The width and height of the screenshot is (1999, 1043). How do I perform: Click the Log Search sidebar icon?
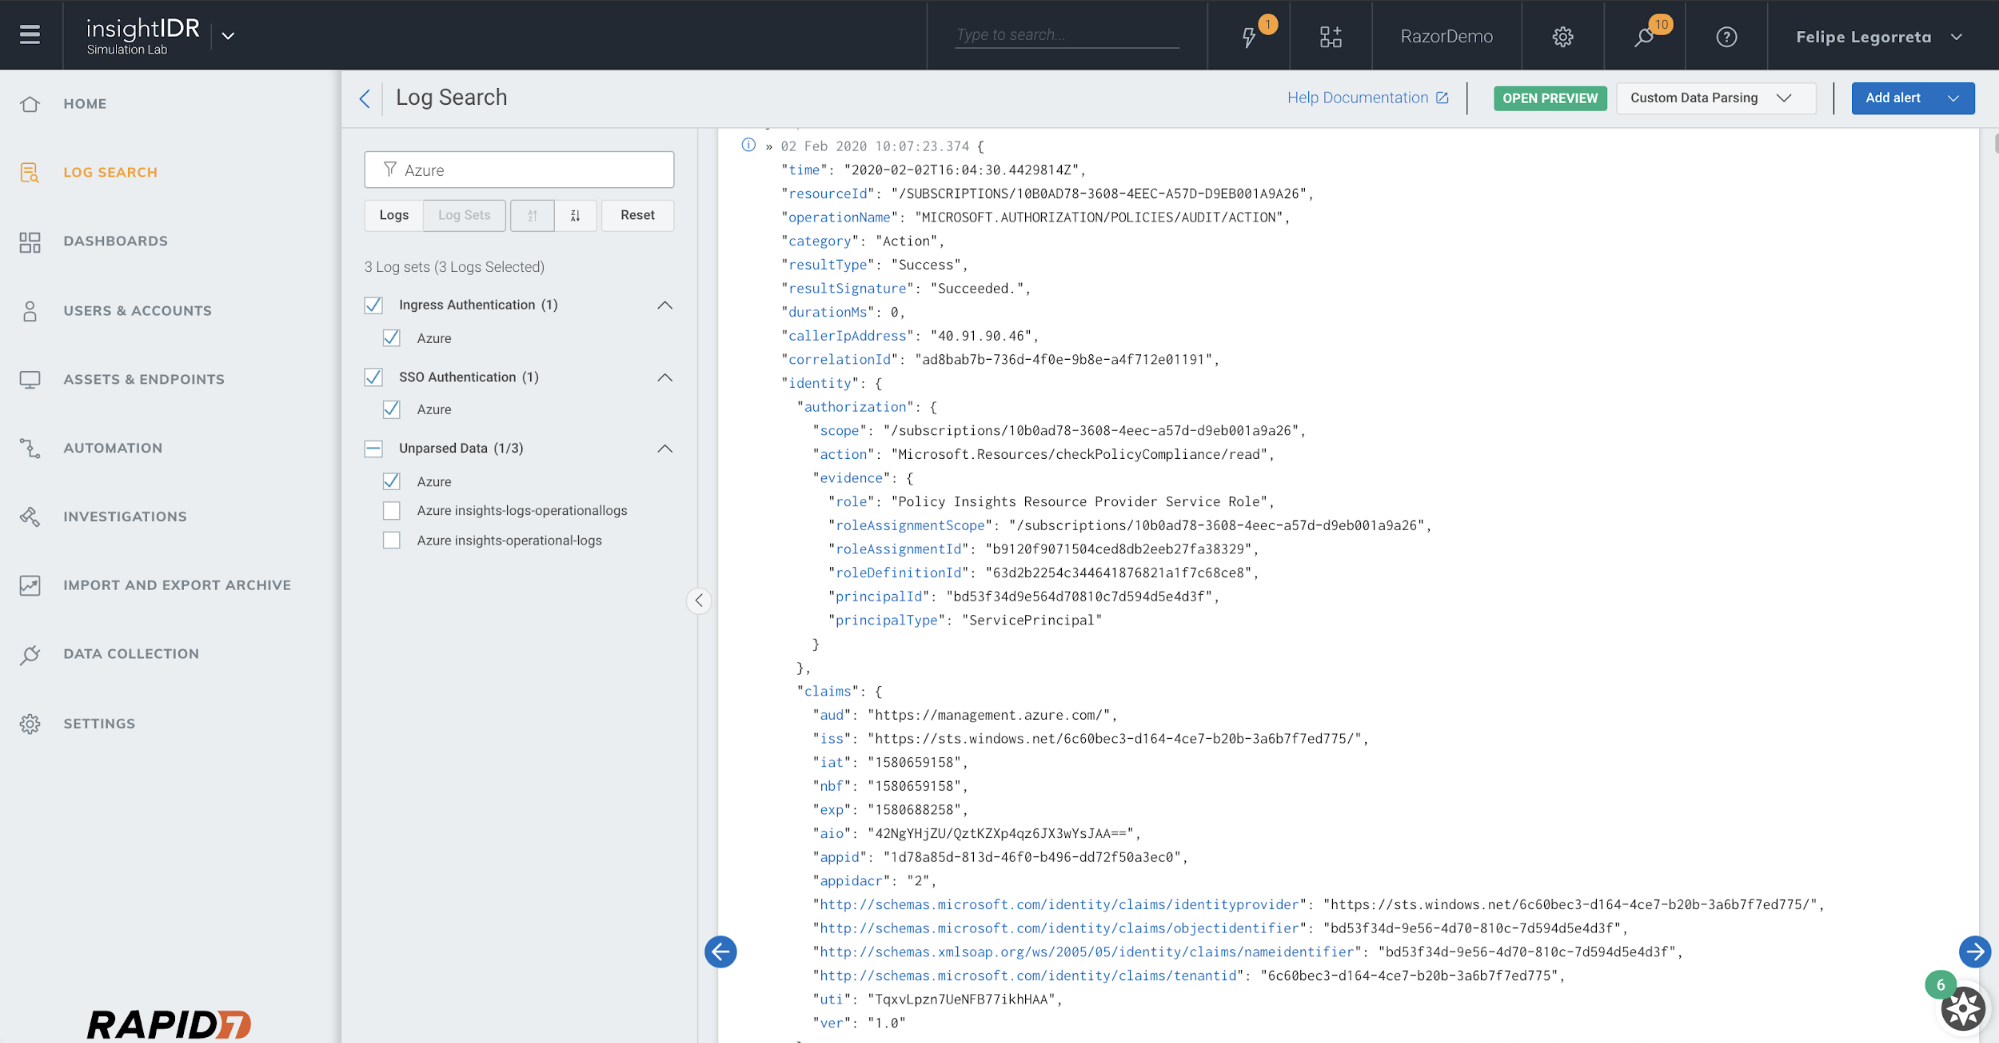point(30,172)
